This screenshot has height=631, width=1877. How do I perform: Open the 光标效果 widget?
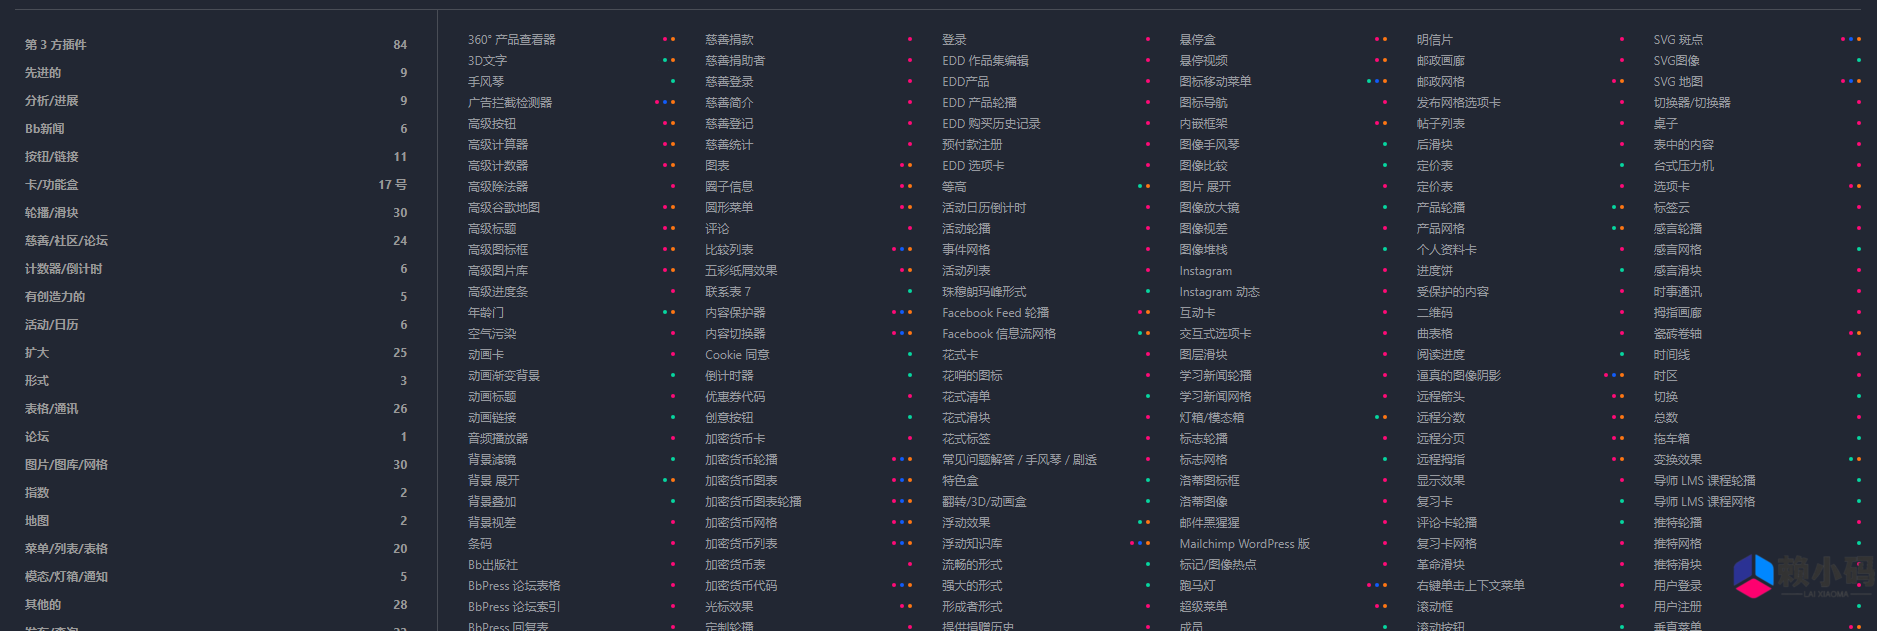[x=729, y=607]
